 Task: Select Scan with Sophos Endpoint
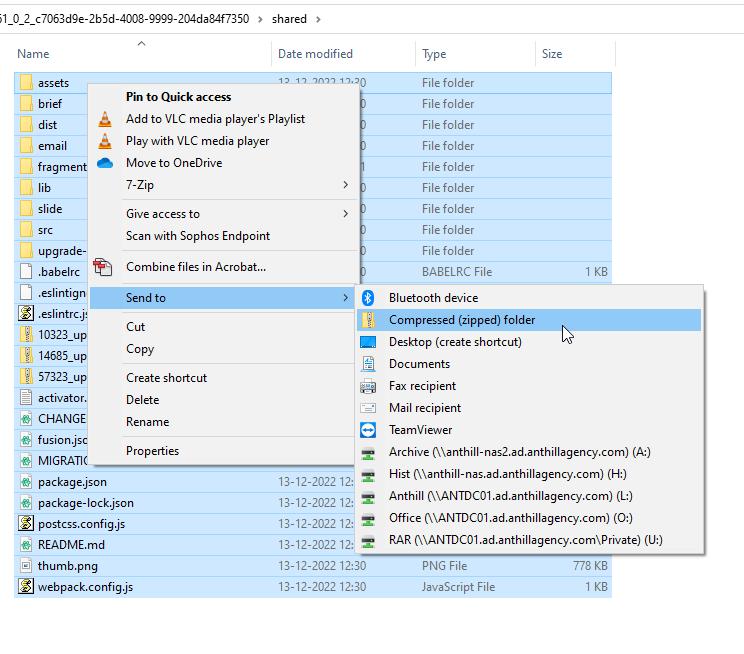point(197,236)
